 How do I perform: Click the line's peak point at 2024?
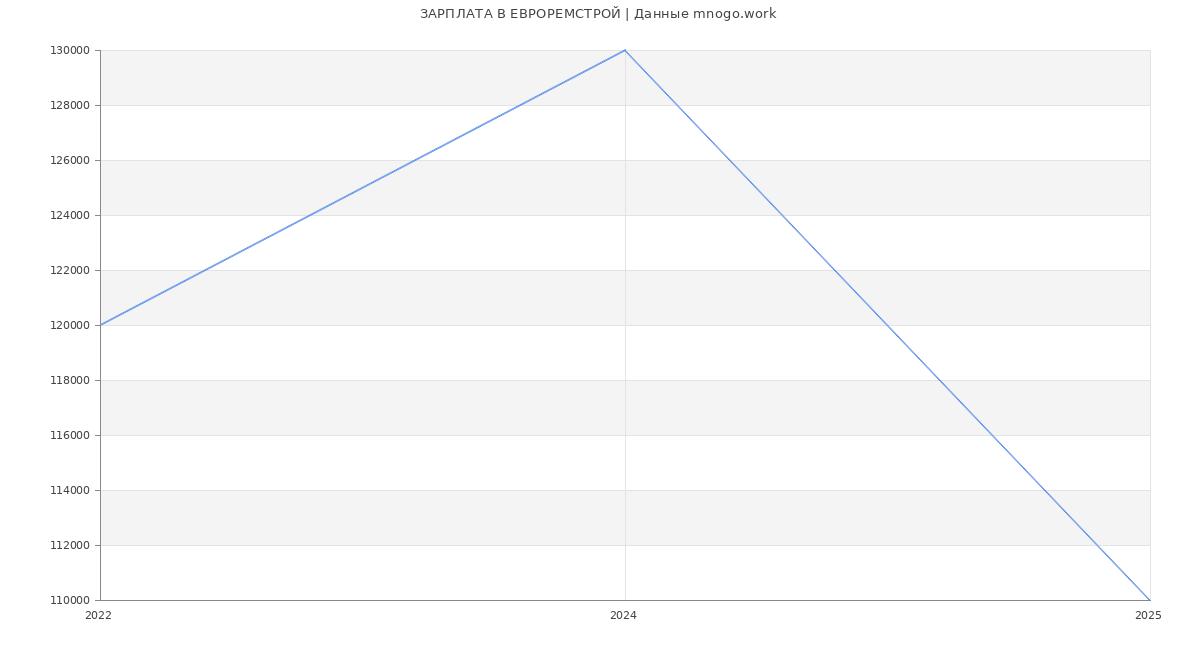[625, 50]
